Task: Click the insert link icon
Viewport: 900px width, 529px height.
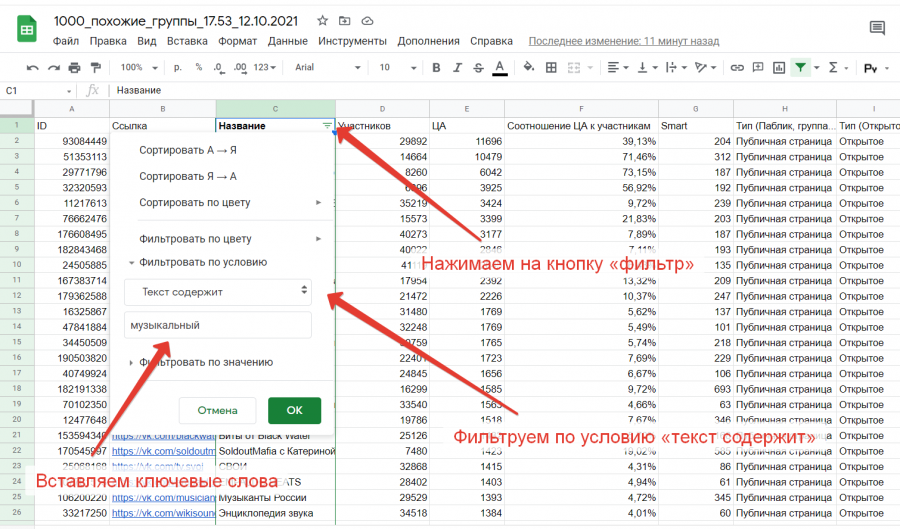Action: (x=737, y=68)
